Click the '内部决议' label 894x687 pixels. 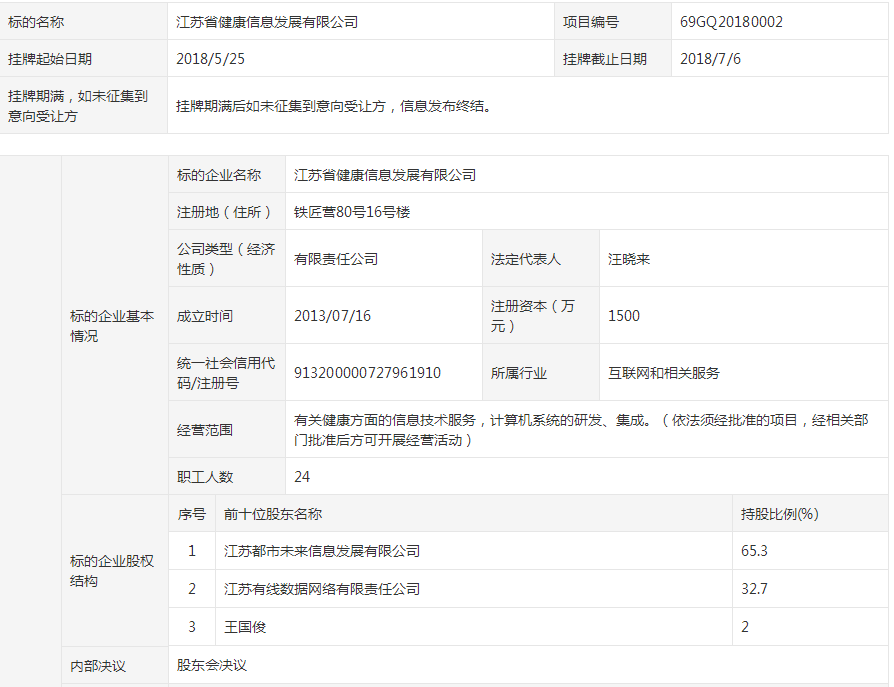[97, 665]
